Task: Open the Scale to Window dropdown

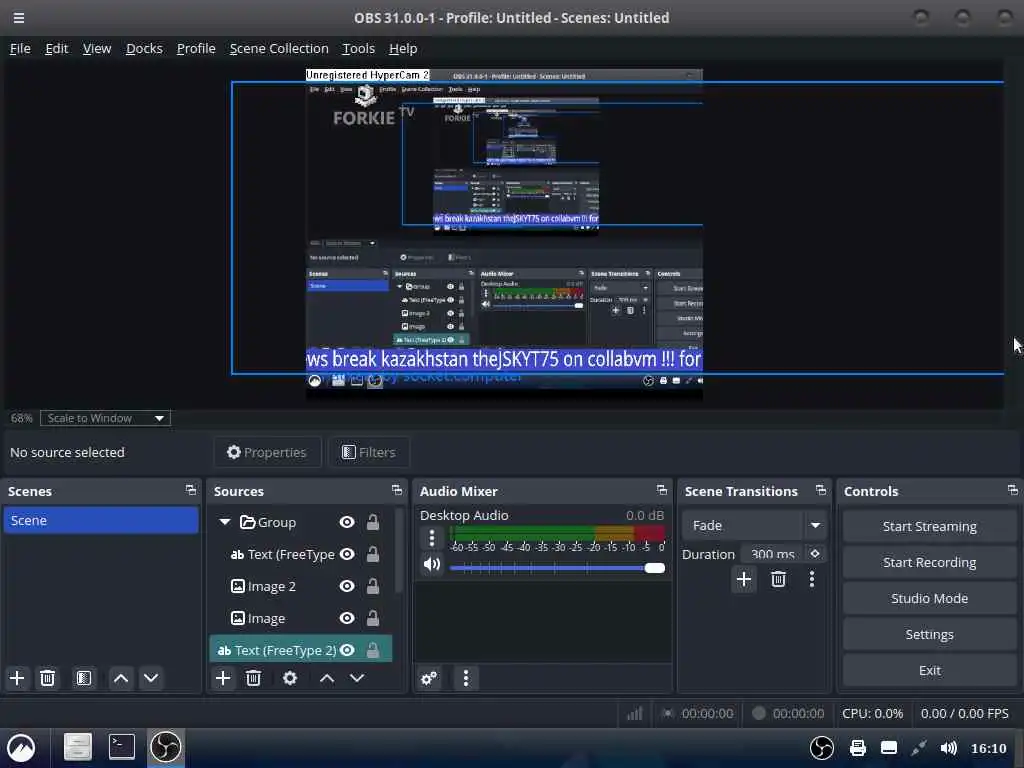Action: 105,418
